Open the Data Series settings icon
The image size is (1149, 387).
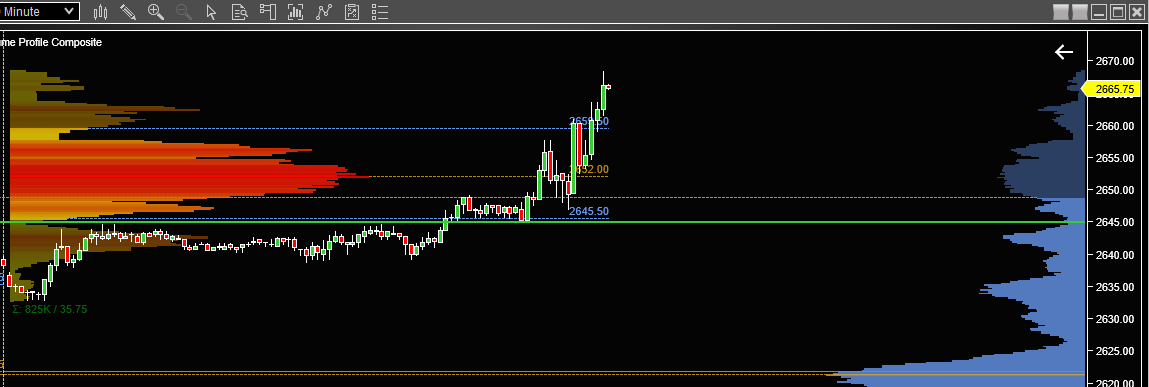(296, 12)
